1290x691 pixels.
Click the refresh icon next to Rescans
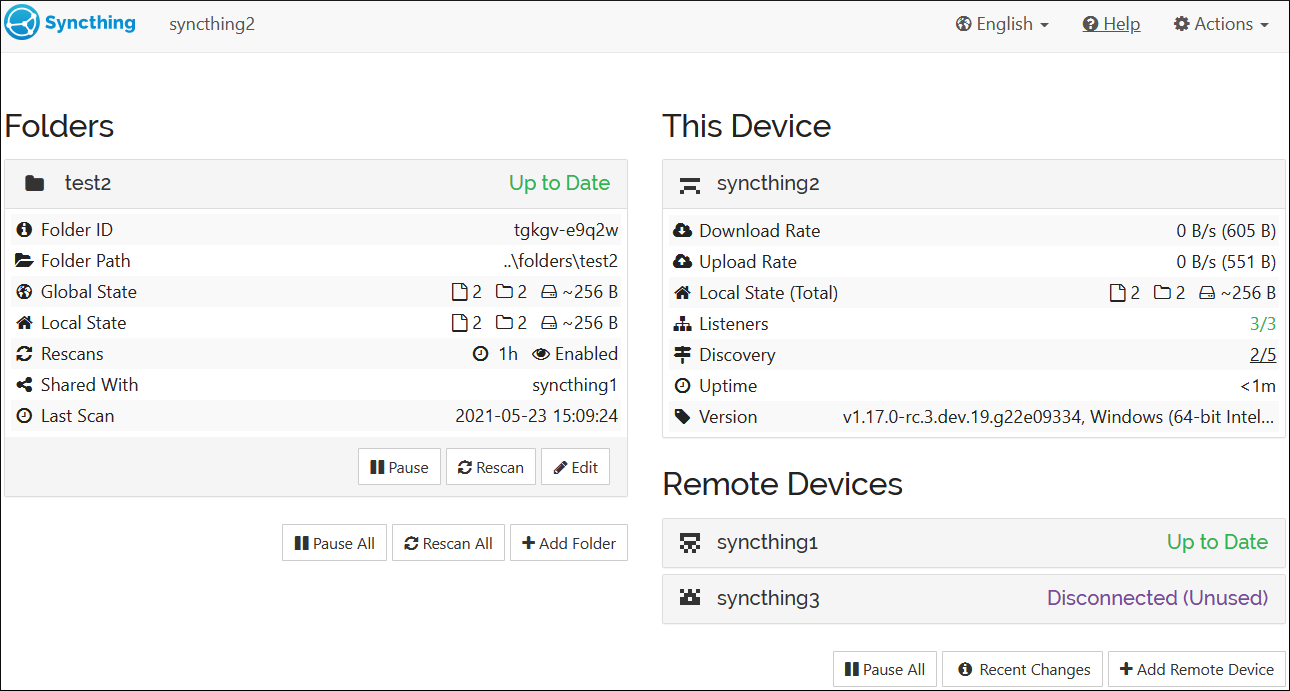tap(25, 354)
